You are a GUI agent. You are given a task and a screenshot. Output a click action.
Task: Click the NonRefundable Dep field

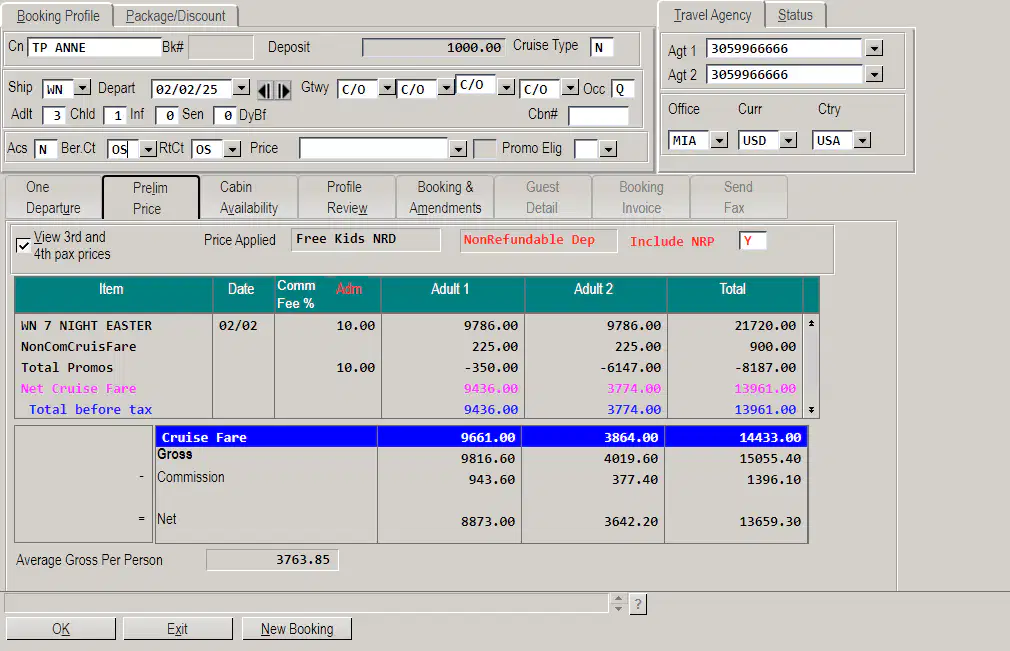[x=538, y=240]
